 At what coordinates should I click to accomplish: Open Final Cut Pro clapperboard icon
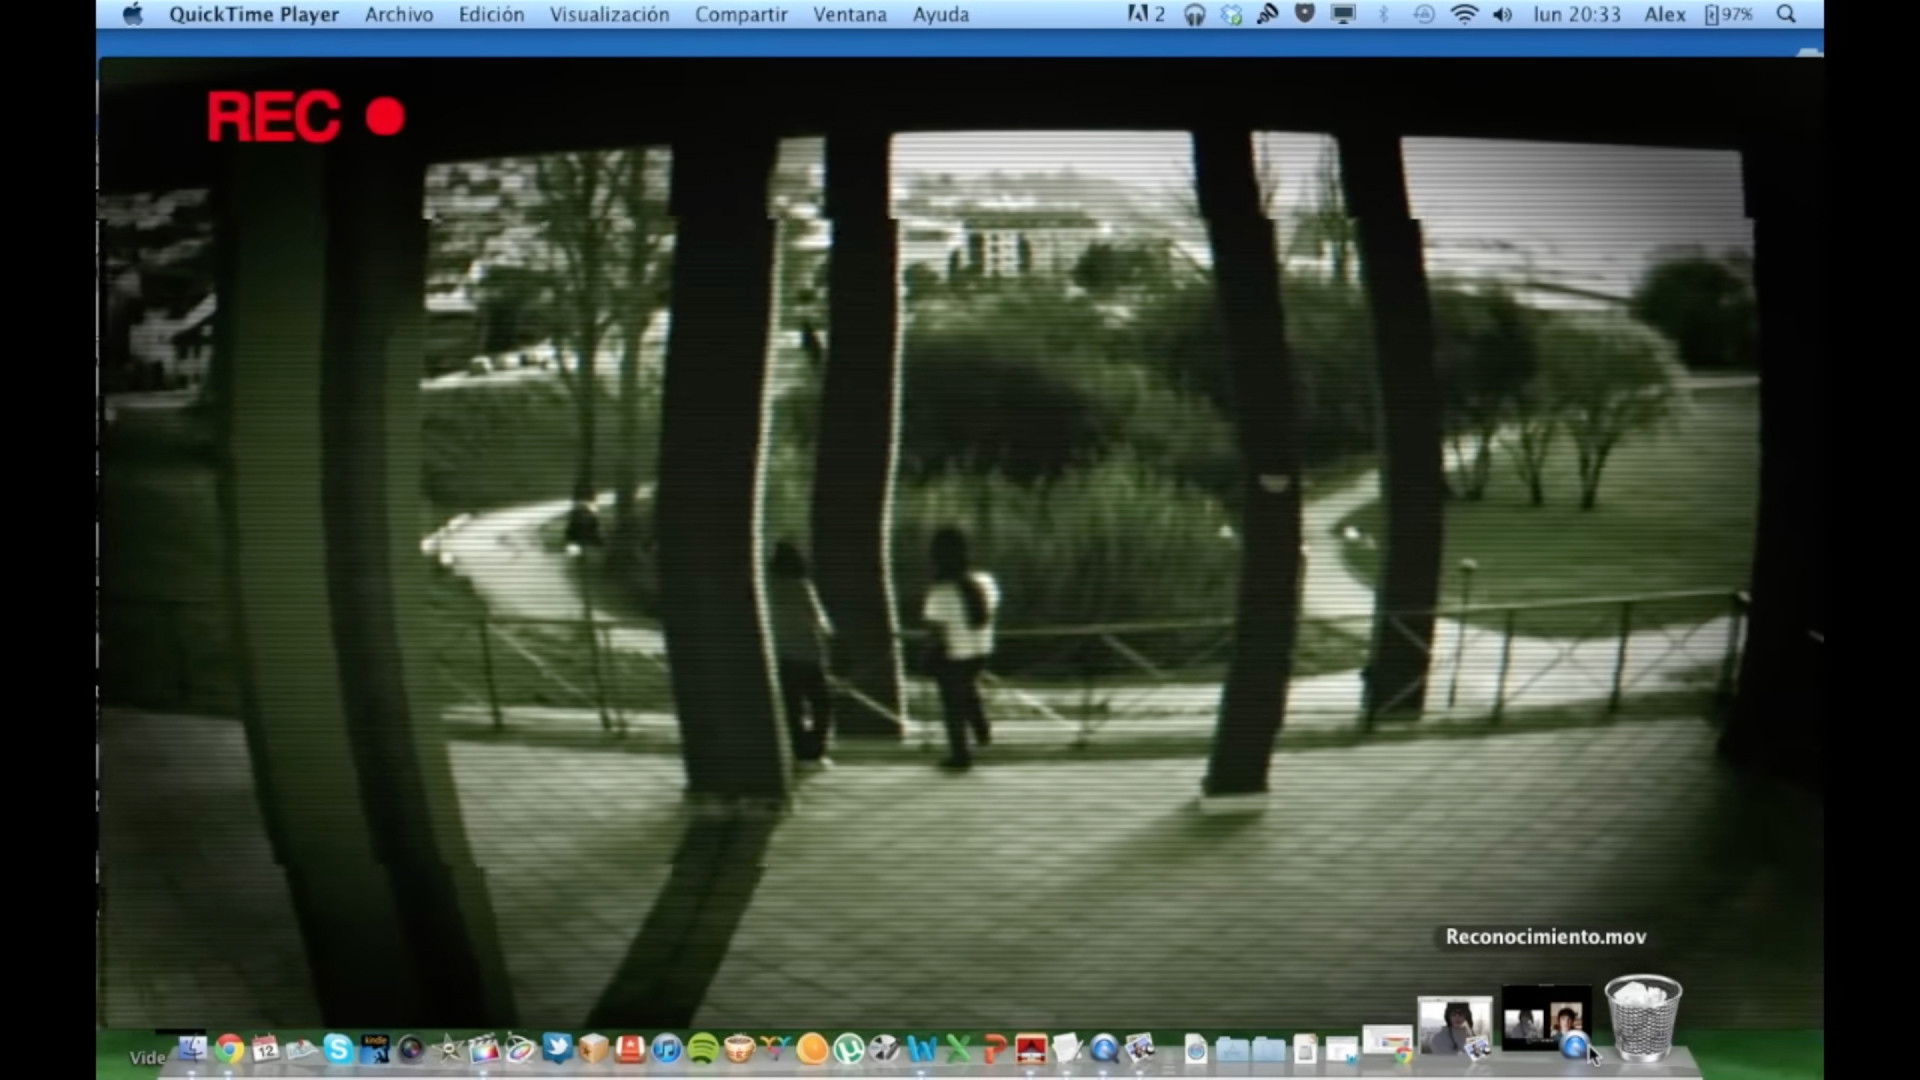pos(484,1049)
